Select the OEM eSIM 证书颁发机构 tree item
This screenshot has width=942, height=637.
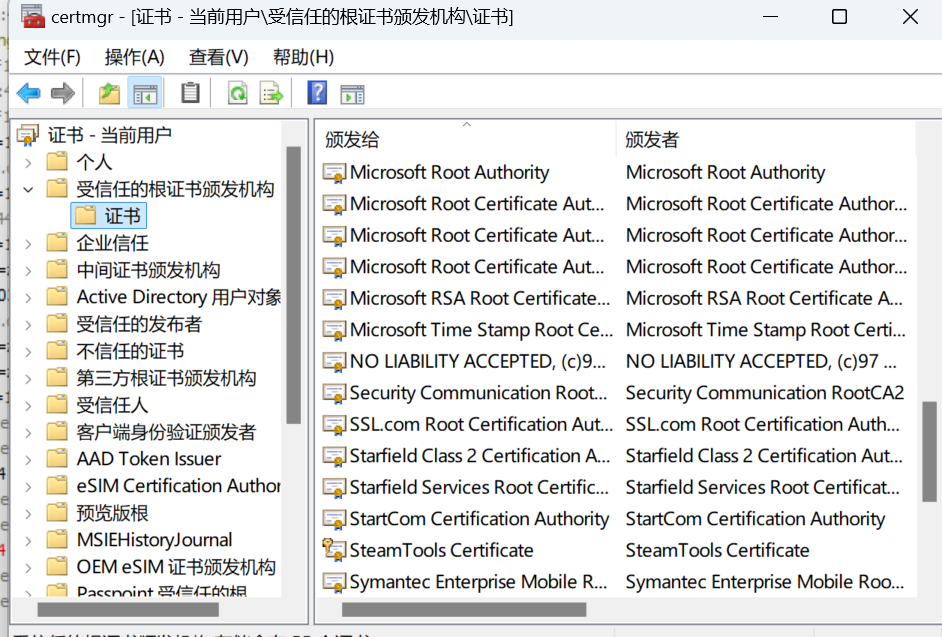pyautogui.click(x=176, y=567)
